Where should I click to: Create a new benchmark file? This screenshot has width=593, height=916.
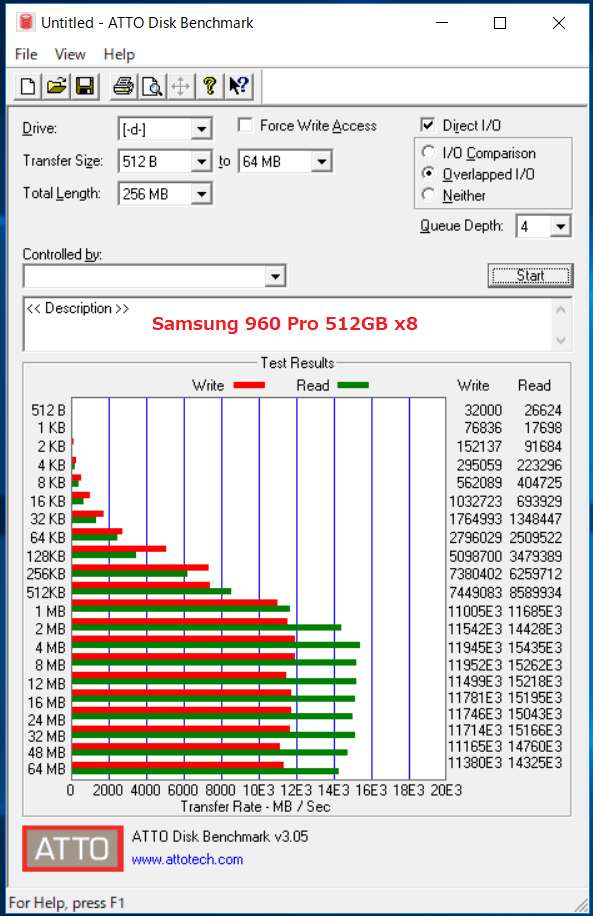pyautogui.click(x=27, y=87)
